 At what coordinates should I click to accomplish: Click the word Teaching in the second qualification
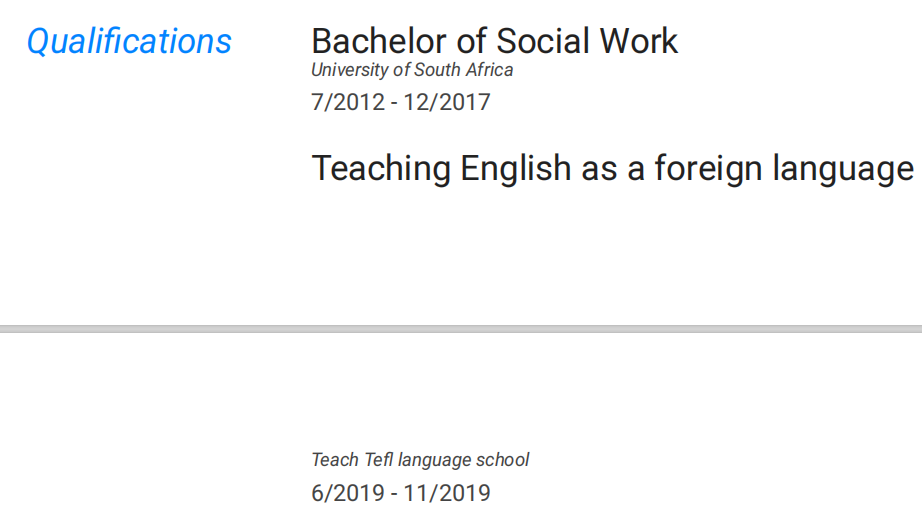(x=381, y=168)
